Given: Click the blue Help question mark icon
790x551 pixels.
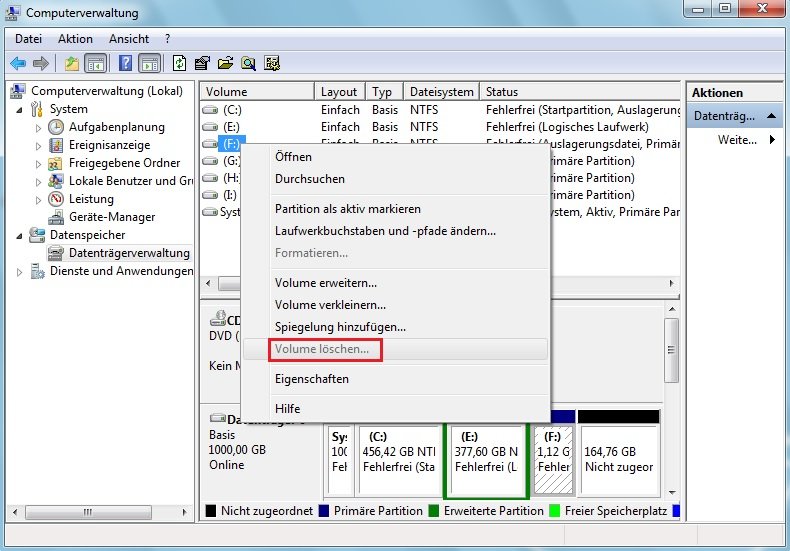Looking at the screenshot, I should pyautogui.click(x=125, y=63).
